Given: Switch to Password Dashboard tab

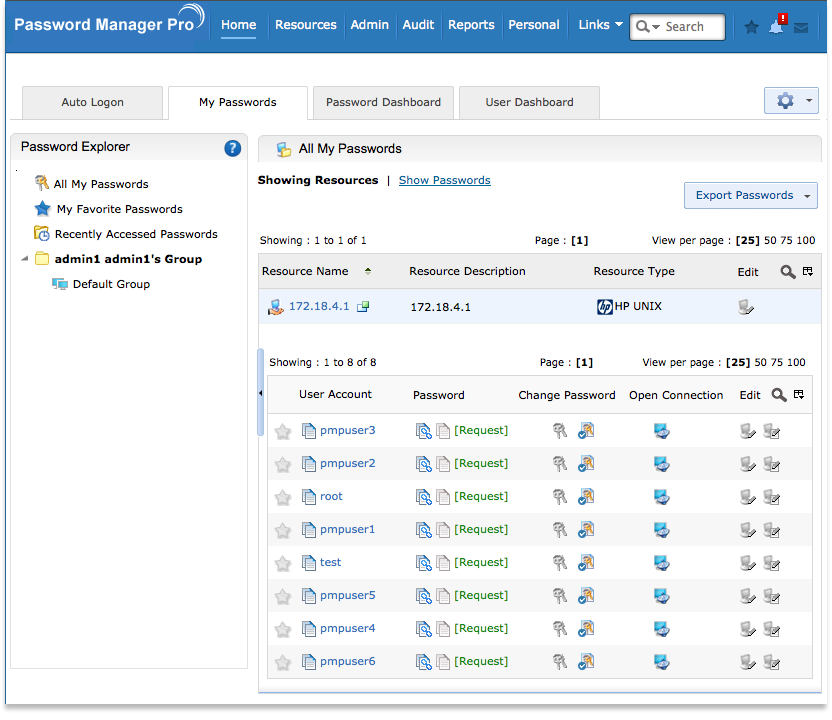Looking at the screenshot, I should coord(383,102).
